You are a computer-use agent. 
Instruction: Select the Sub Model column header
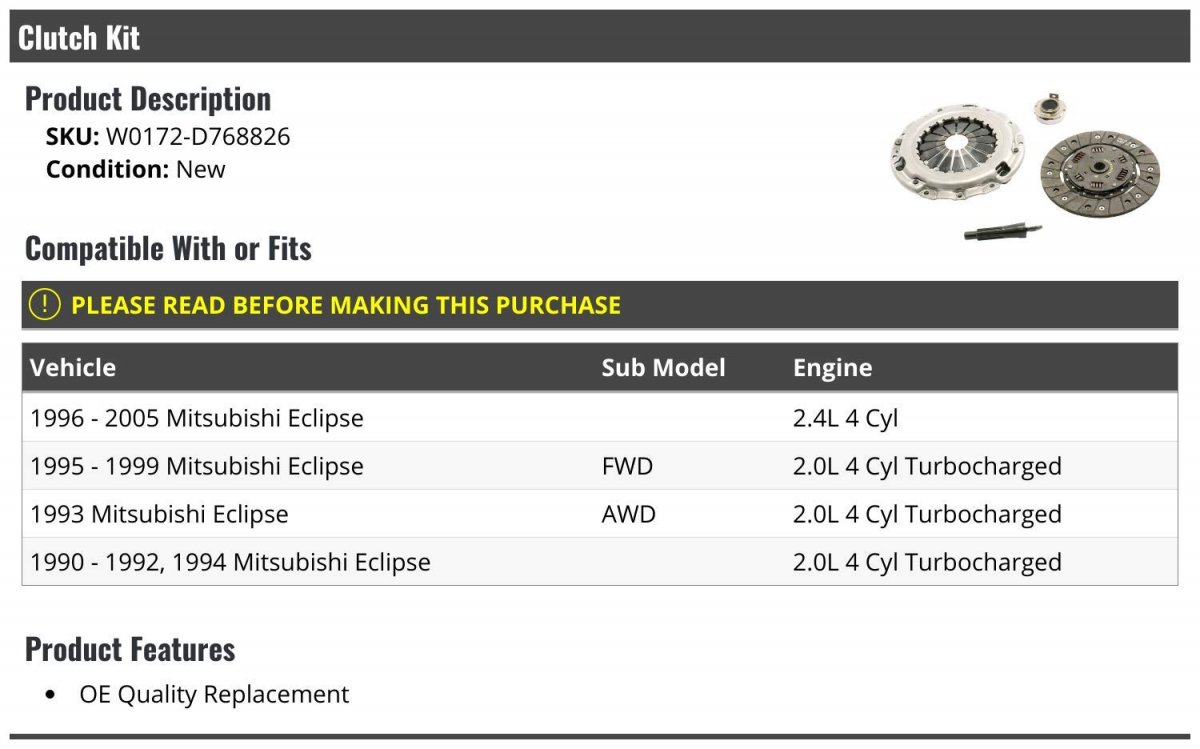click(x=663, y=368)
